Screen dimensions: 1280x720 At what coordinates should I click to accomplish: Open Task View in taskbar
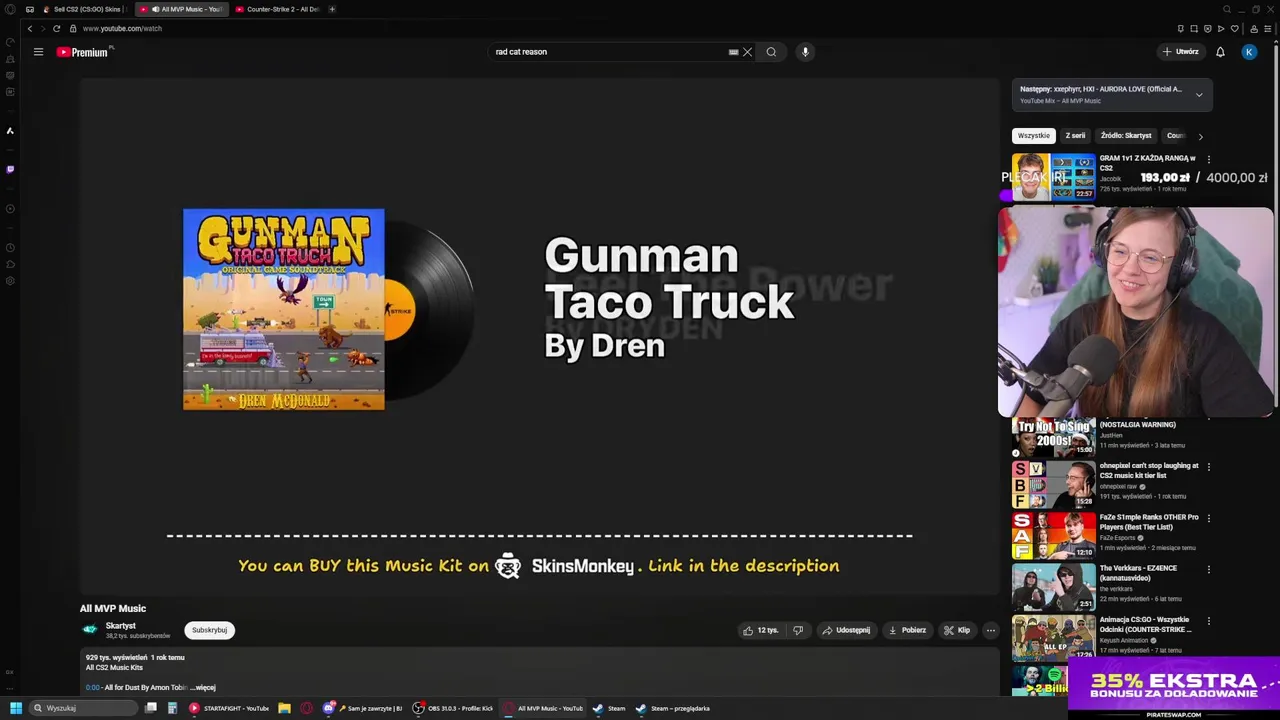151,708
